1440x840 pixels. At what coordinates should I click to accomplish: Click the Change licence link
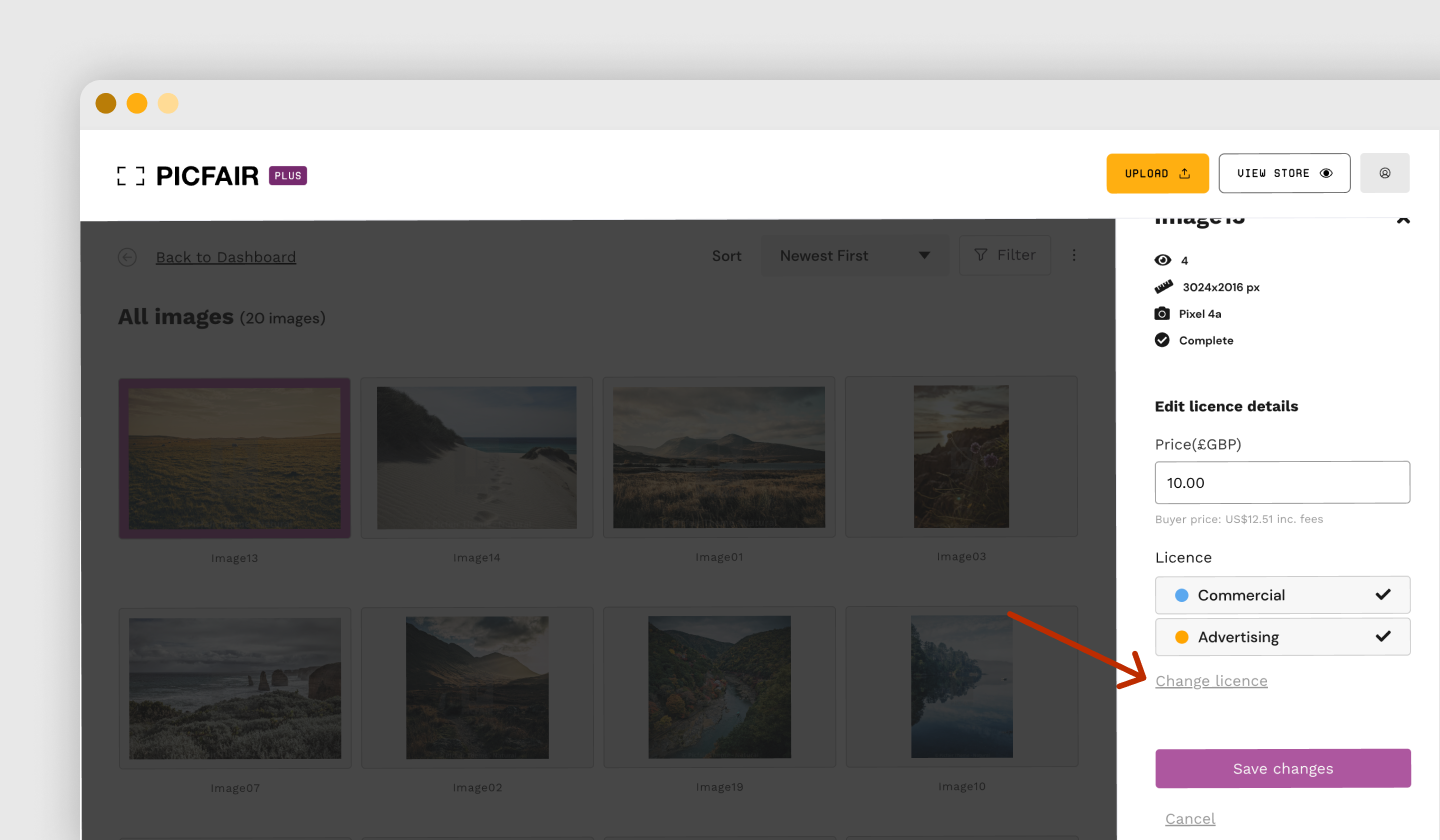(x=1211, y=681)
